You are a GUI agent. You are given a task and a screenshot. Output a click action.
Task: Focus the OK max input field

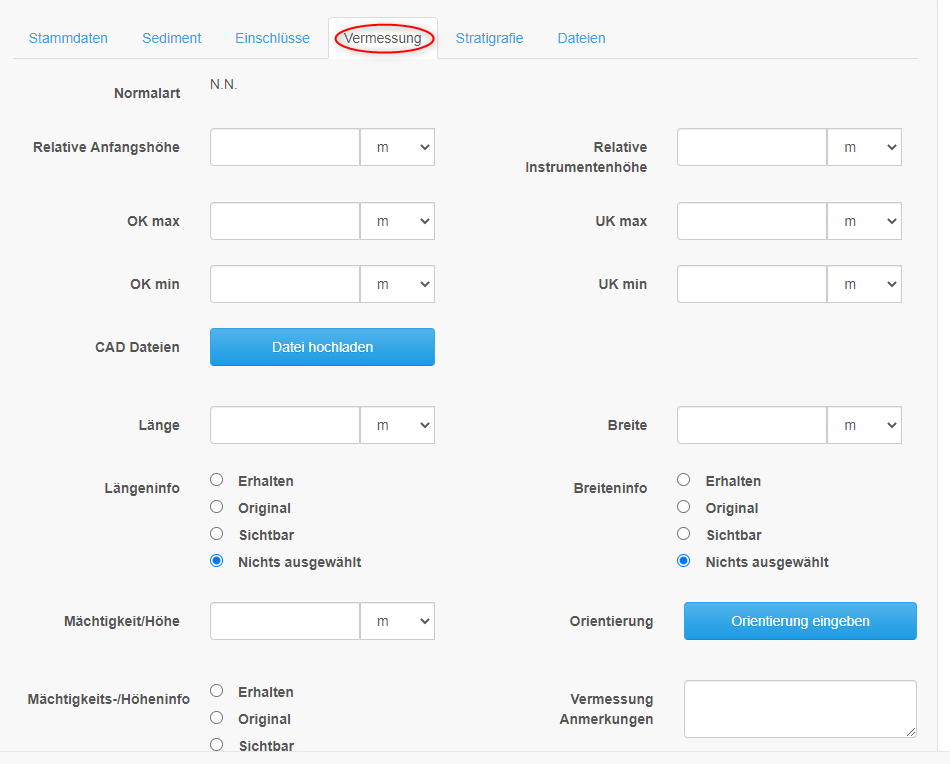[x=285, y=221]
